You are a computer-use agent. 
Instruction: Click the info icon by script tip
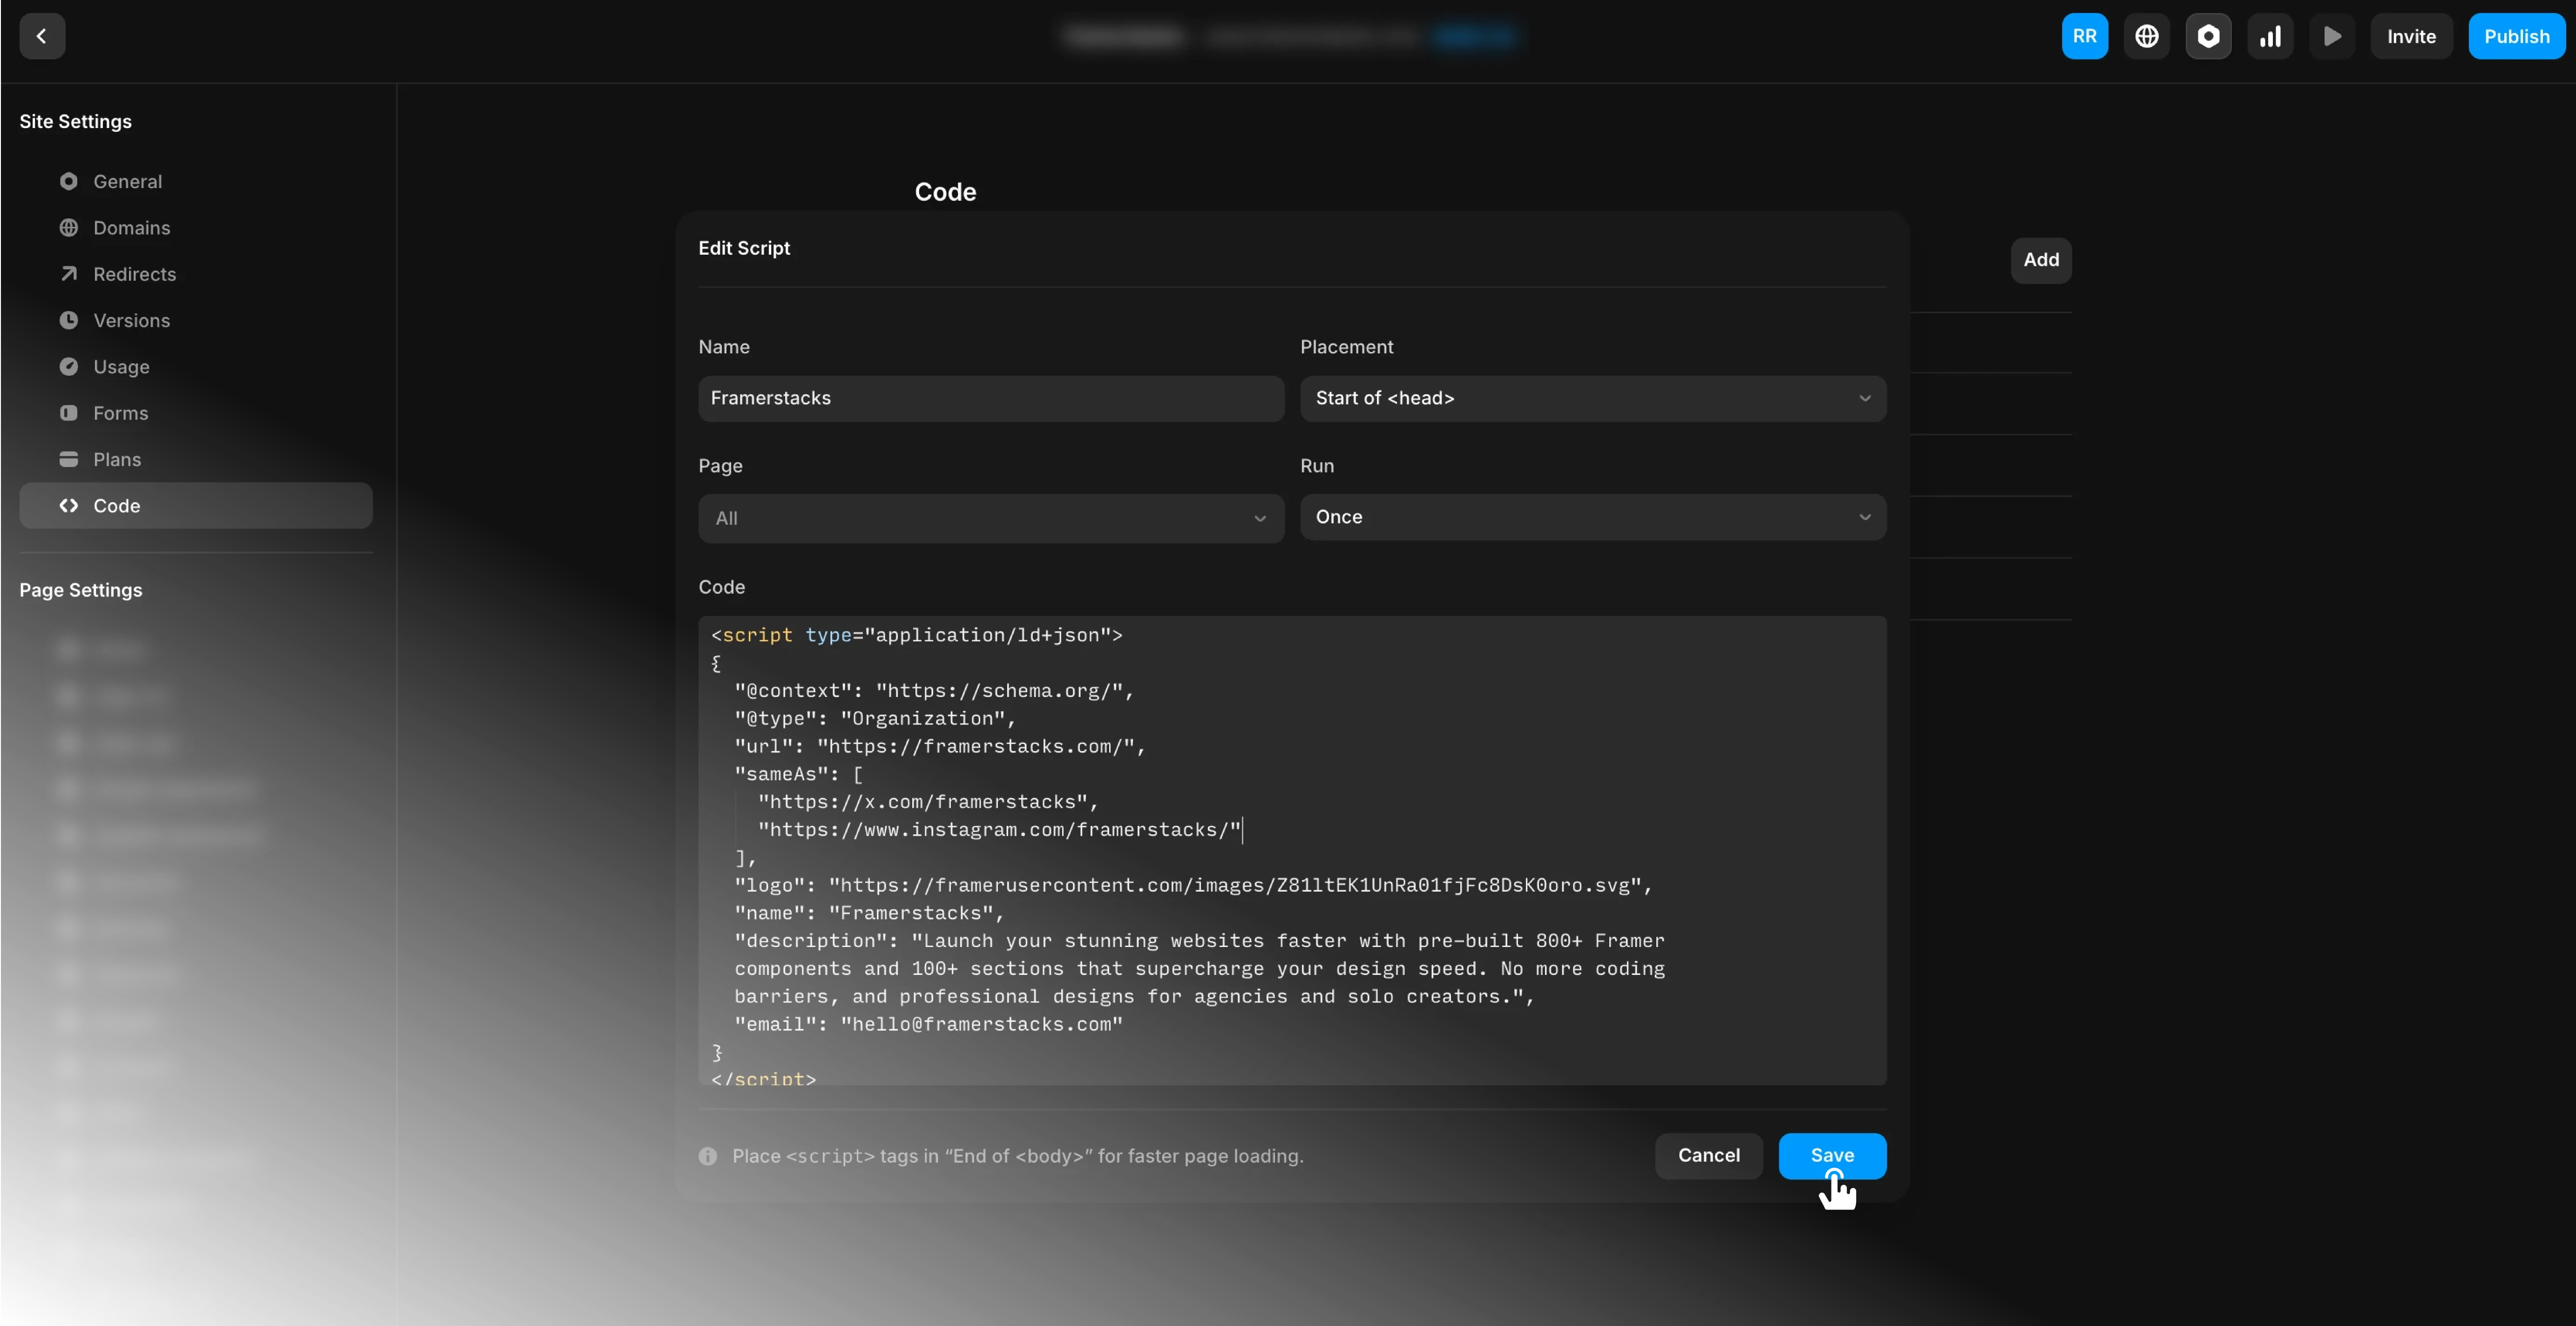(x=708, y=1157)
